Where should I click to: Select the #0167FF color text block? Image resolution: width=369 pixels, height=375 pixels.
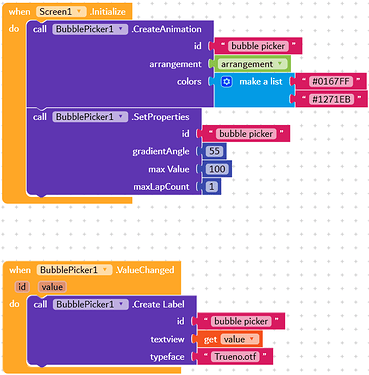[x=331, y=81]
